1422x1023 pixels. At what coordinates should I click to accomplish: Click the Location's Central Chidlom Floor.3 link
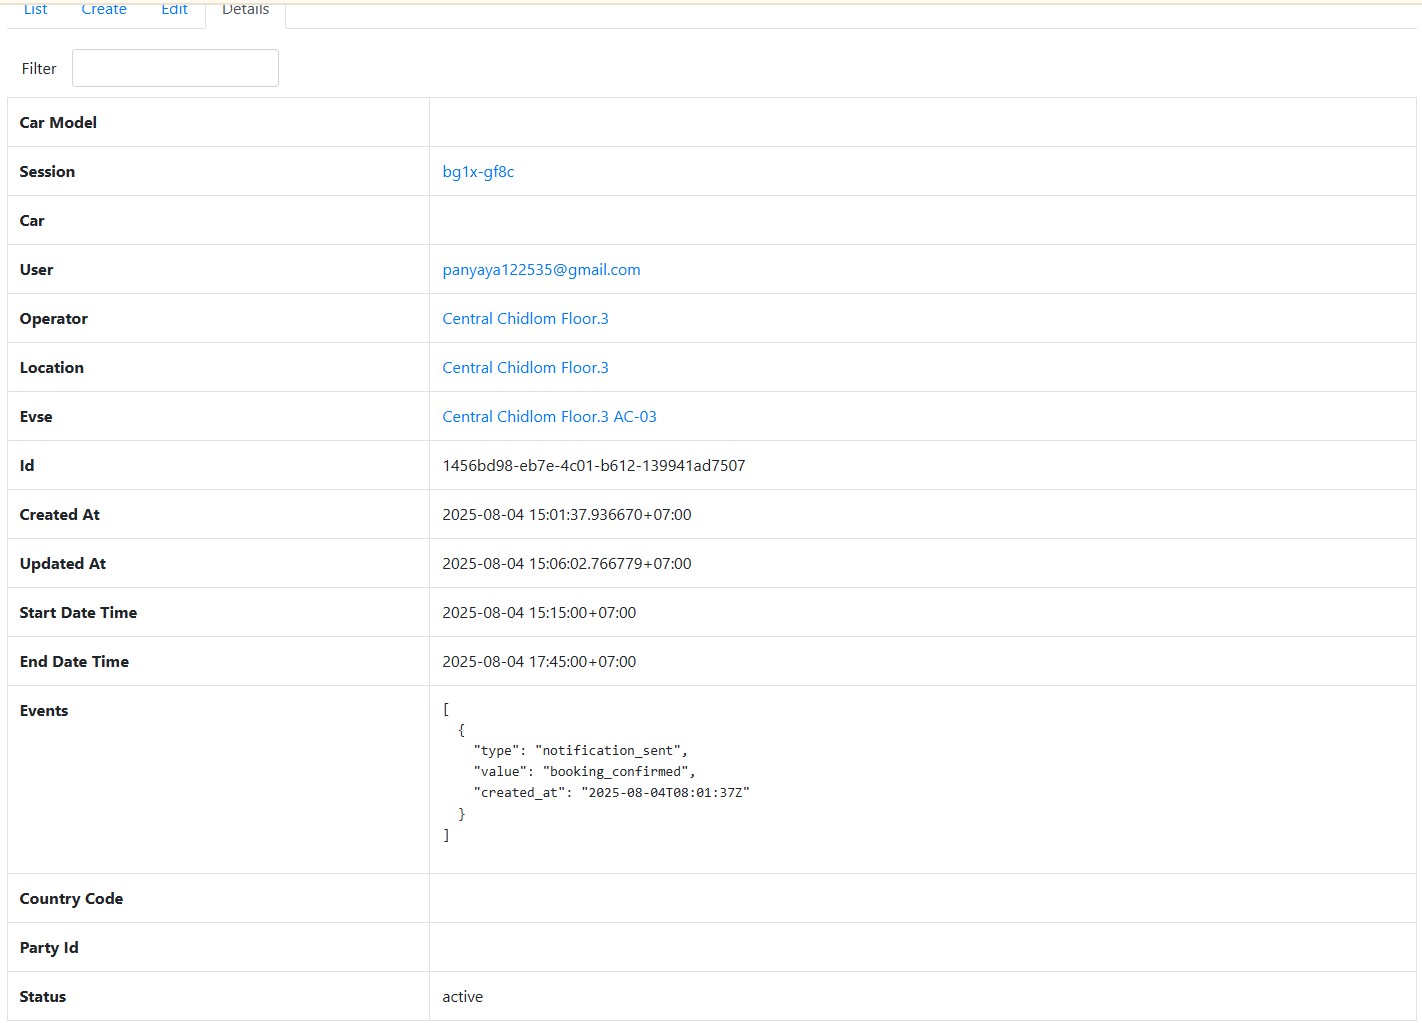[525, 368]
